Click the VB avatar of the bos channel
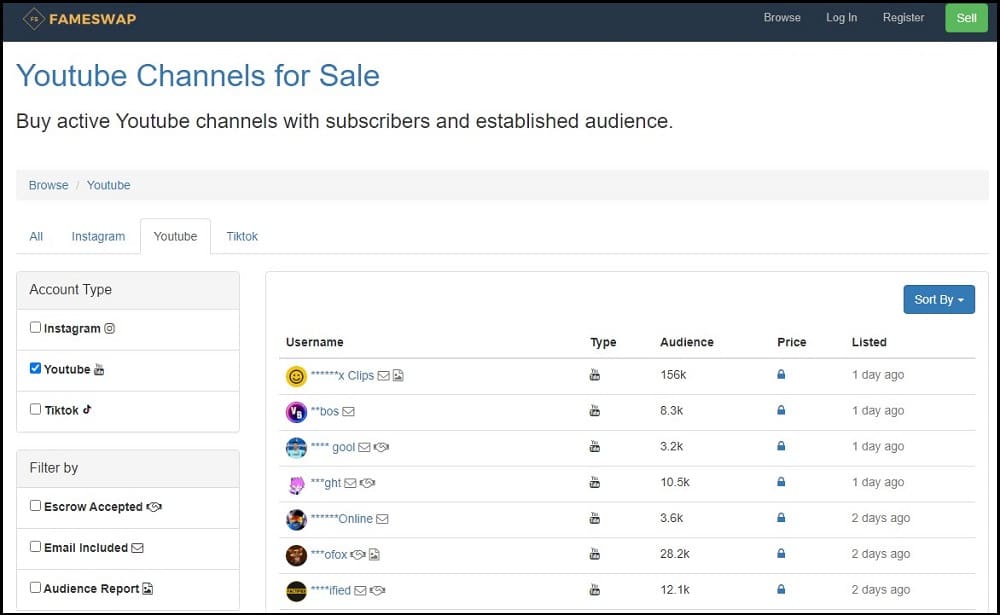 296,412
